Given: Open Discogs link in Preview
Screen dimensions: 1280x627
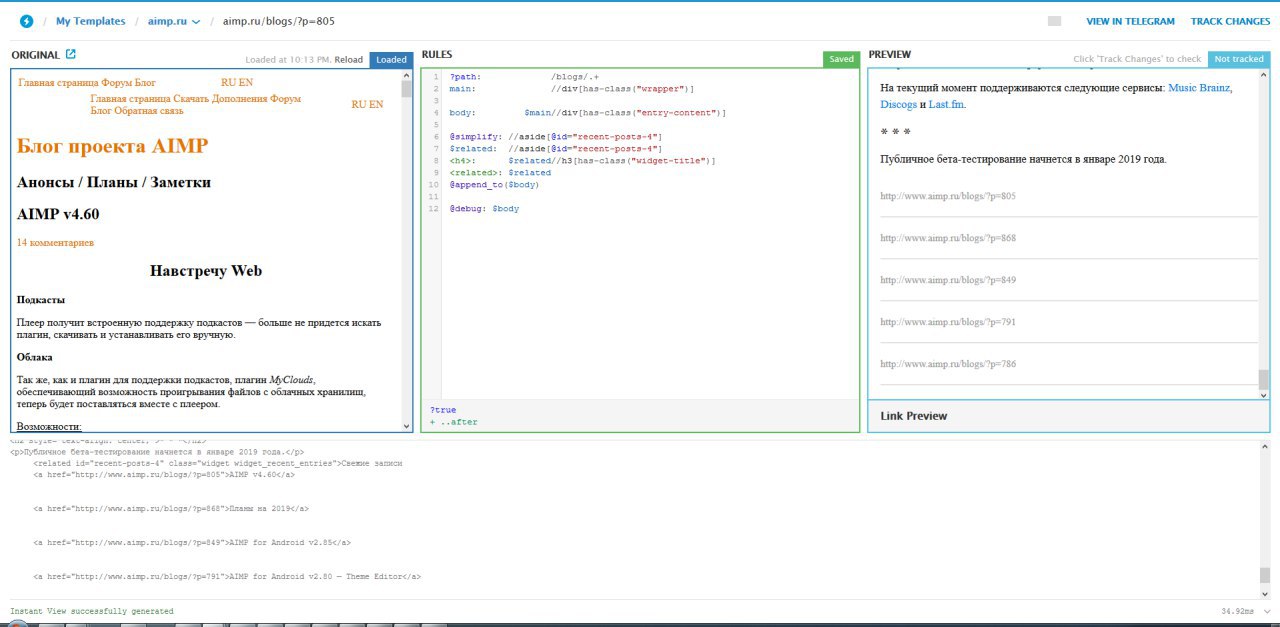Looking at the screenshot, I should (898, 104).
